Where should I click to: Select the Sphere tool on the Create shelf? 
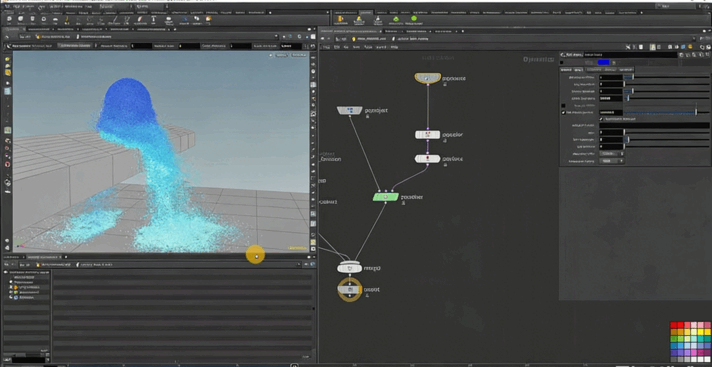click(21, 19)
